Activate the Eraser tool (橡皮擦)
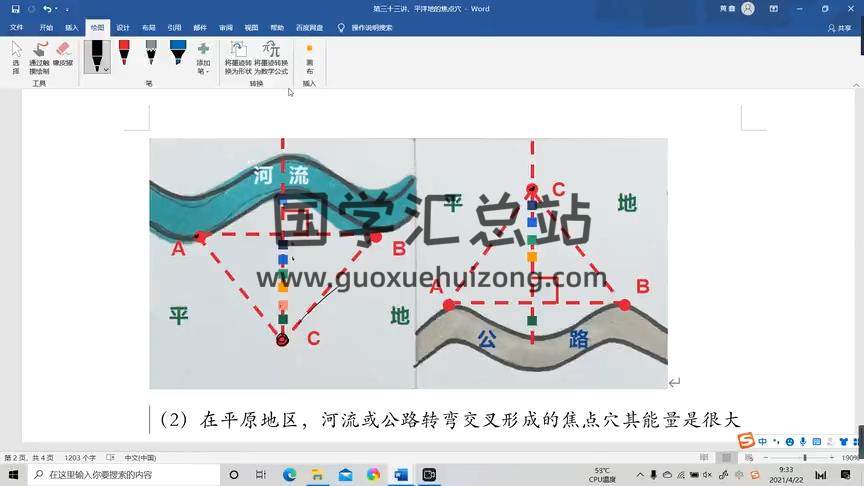The image size is (864, 486). point(64,58)
